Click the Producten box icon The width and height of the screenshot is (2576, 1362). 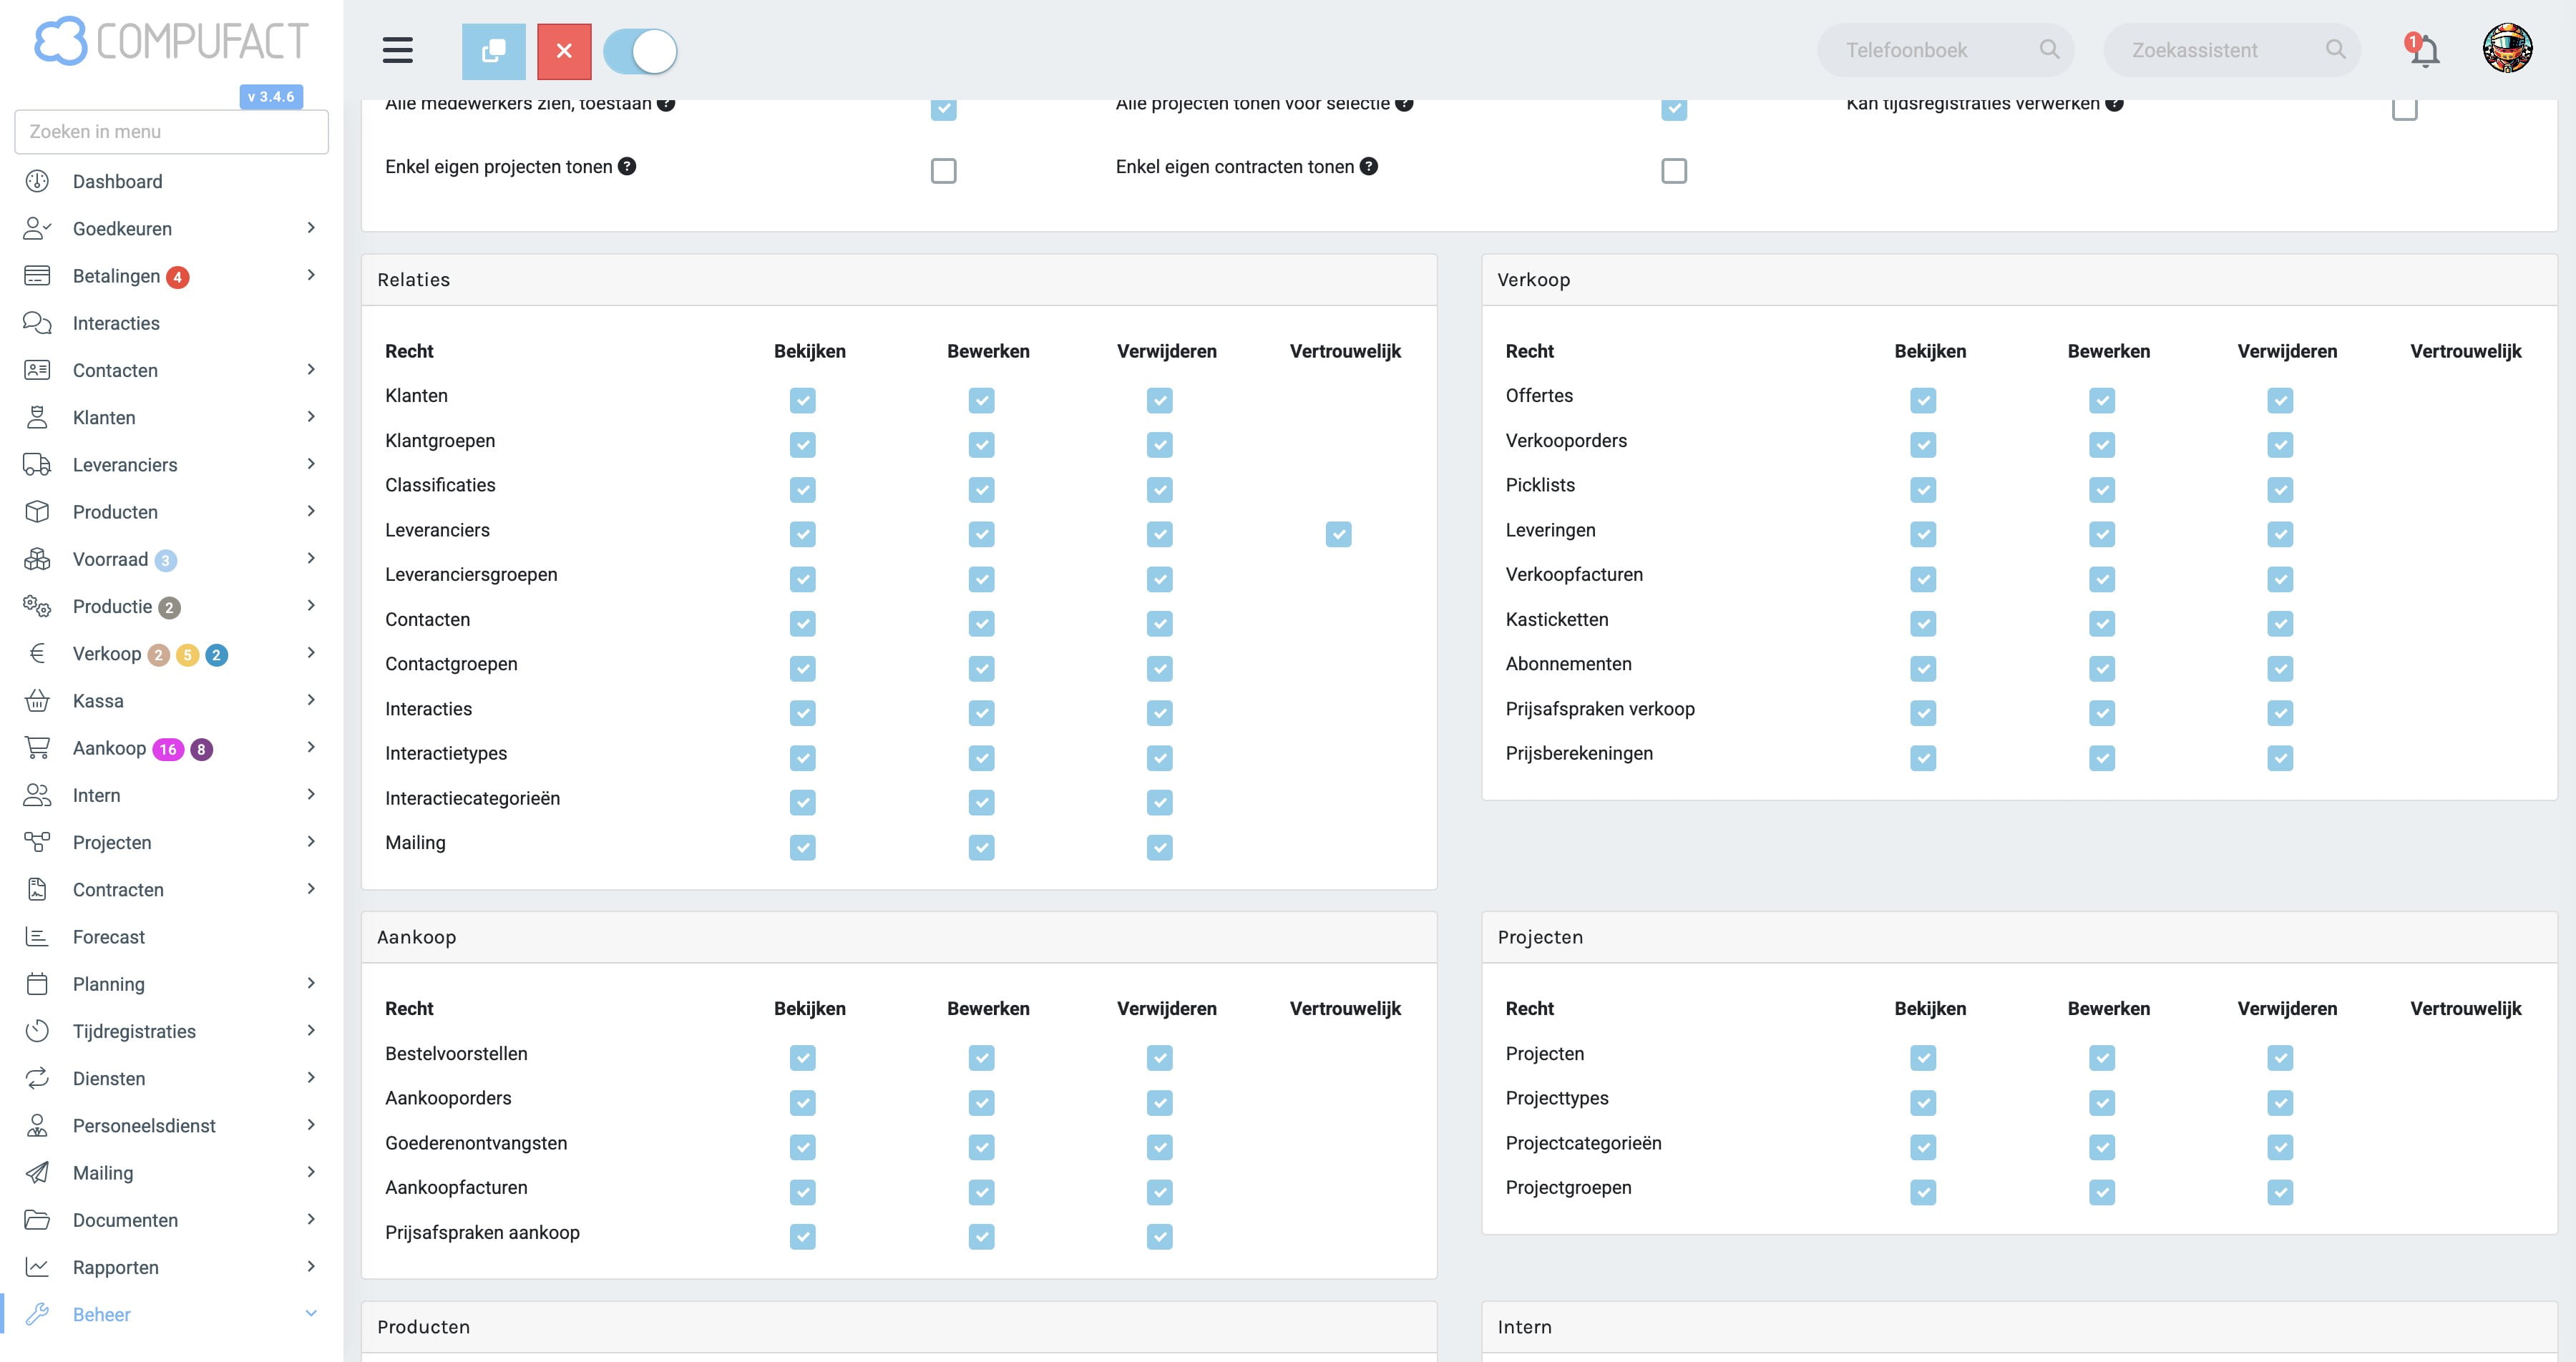37,511
